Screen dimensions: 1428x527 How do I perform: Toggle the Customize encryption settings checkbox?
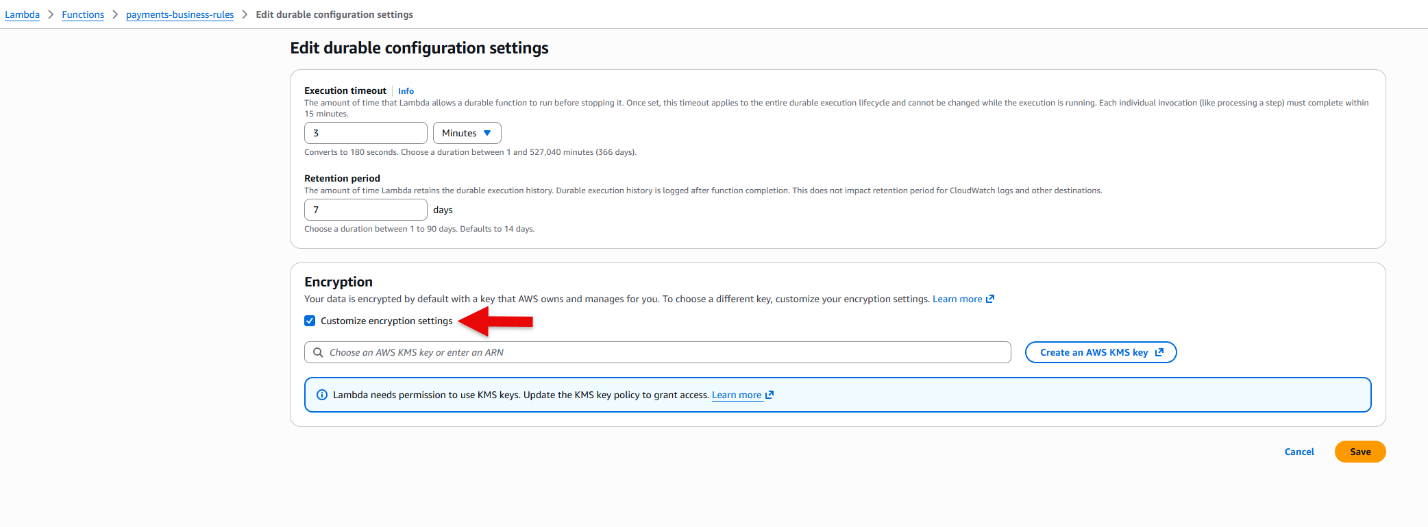pyautogui.click(x=310, y=321)
